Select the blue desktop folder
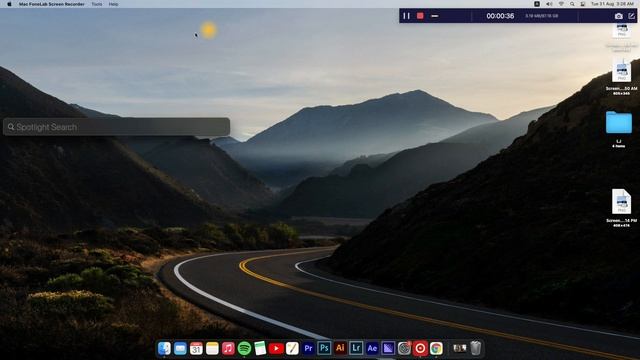The height and width of the screenshot is (360, 640). pos(619,122)
